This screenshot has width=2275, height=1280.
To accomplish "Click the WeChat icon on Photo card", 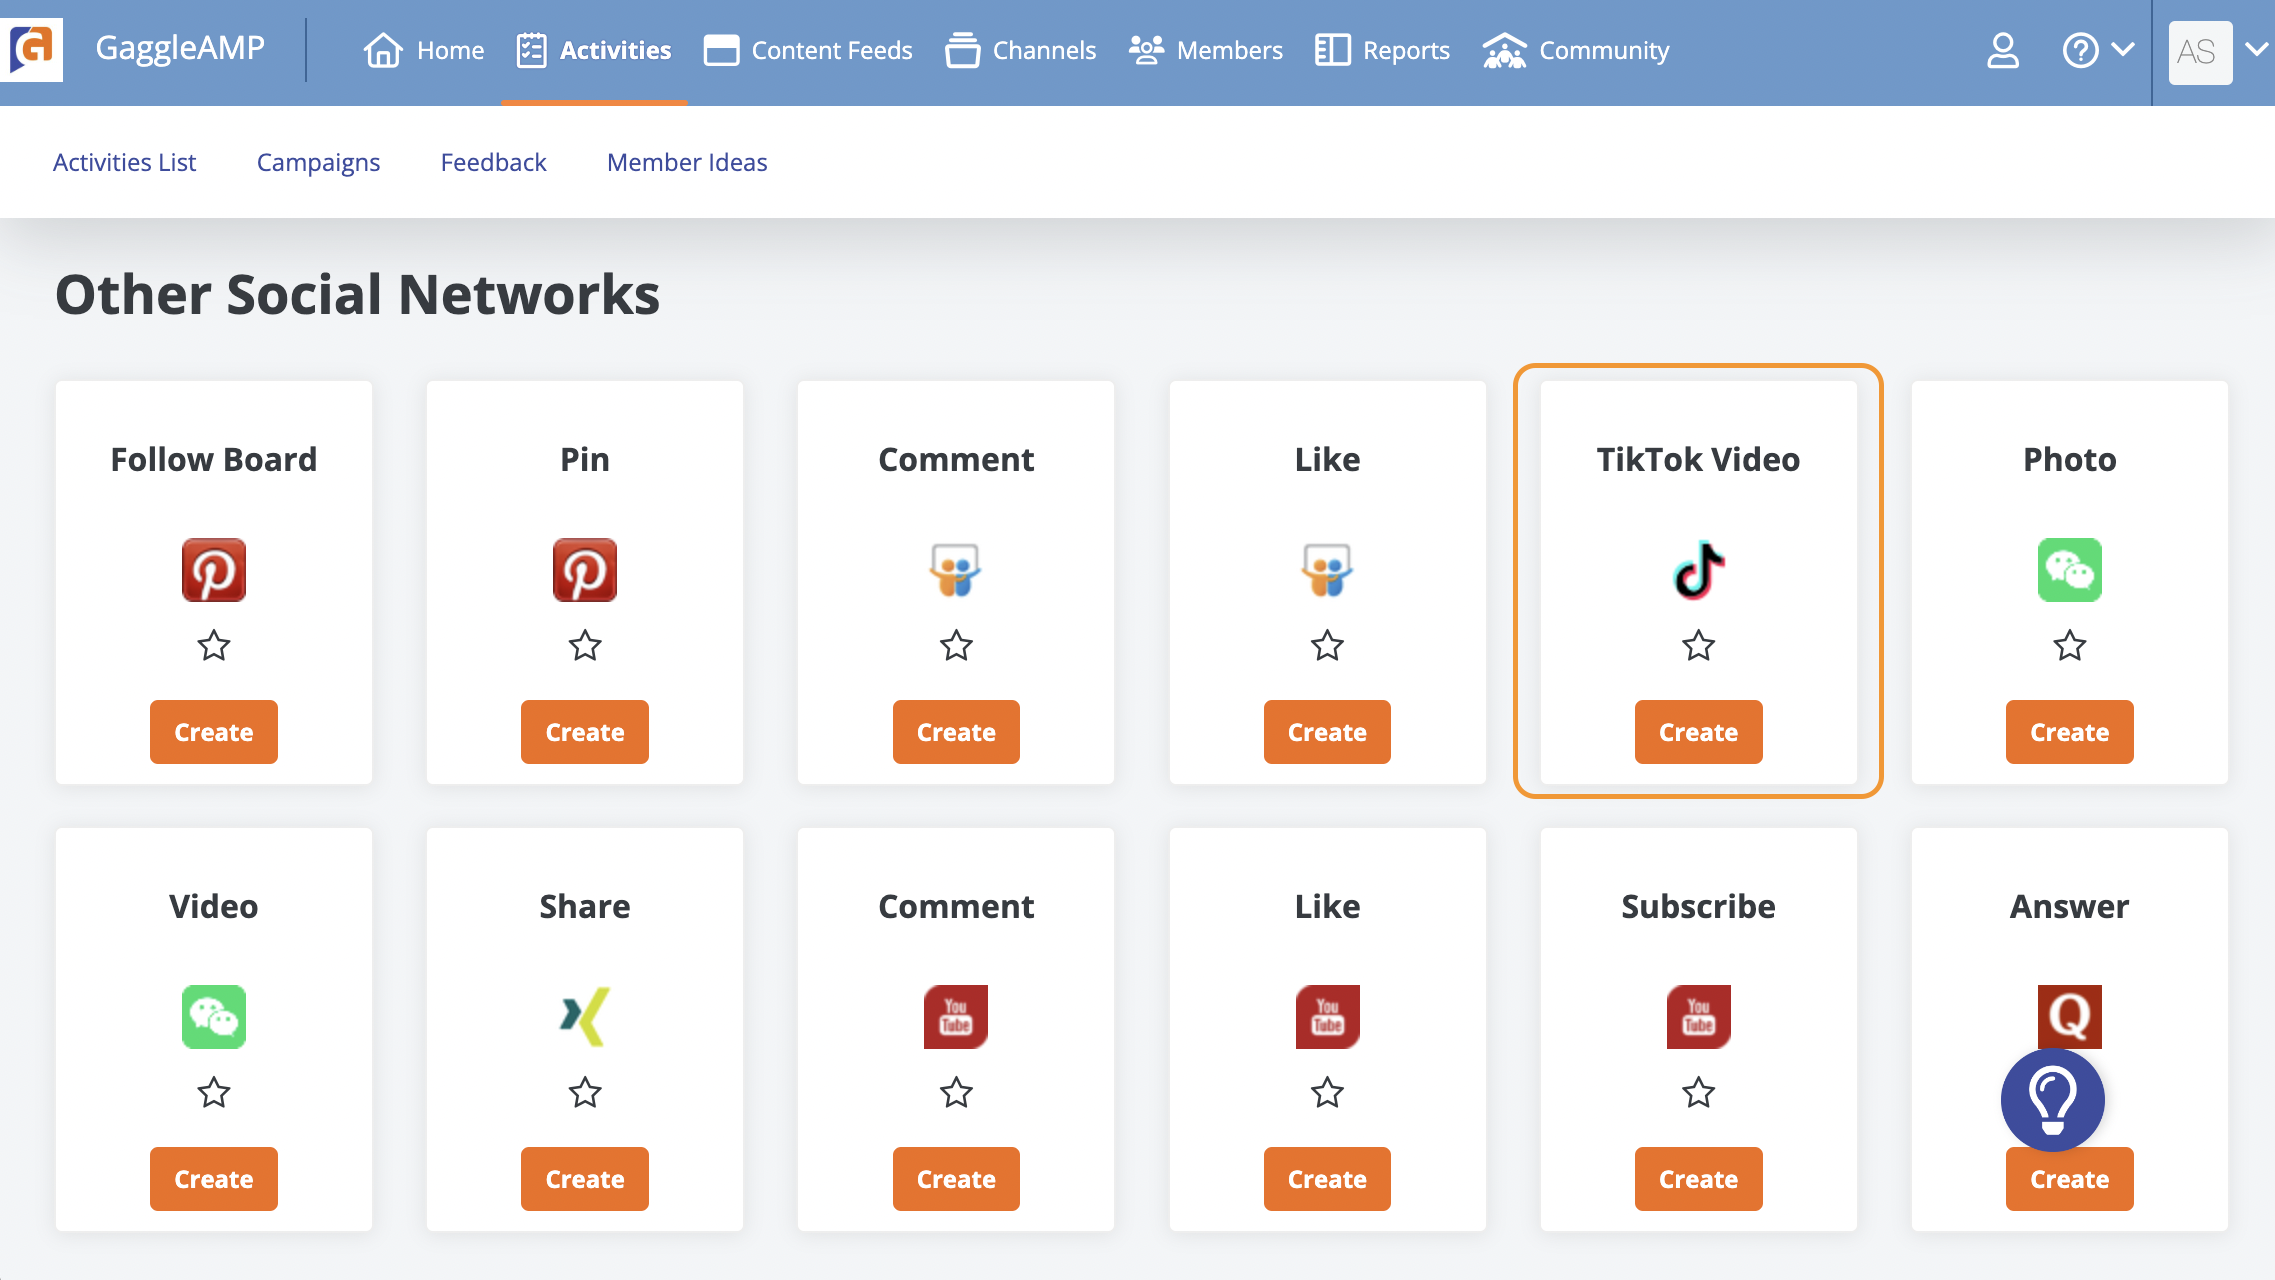I will pos(2070,570).
